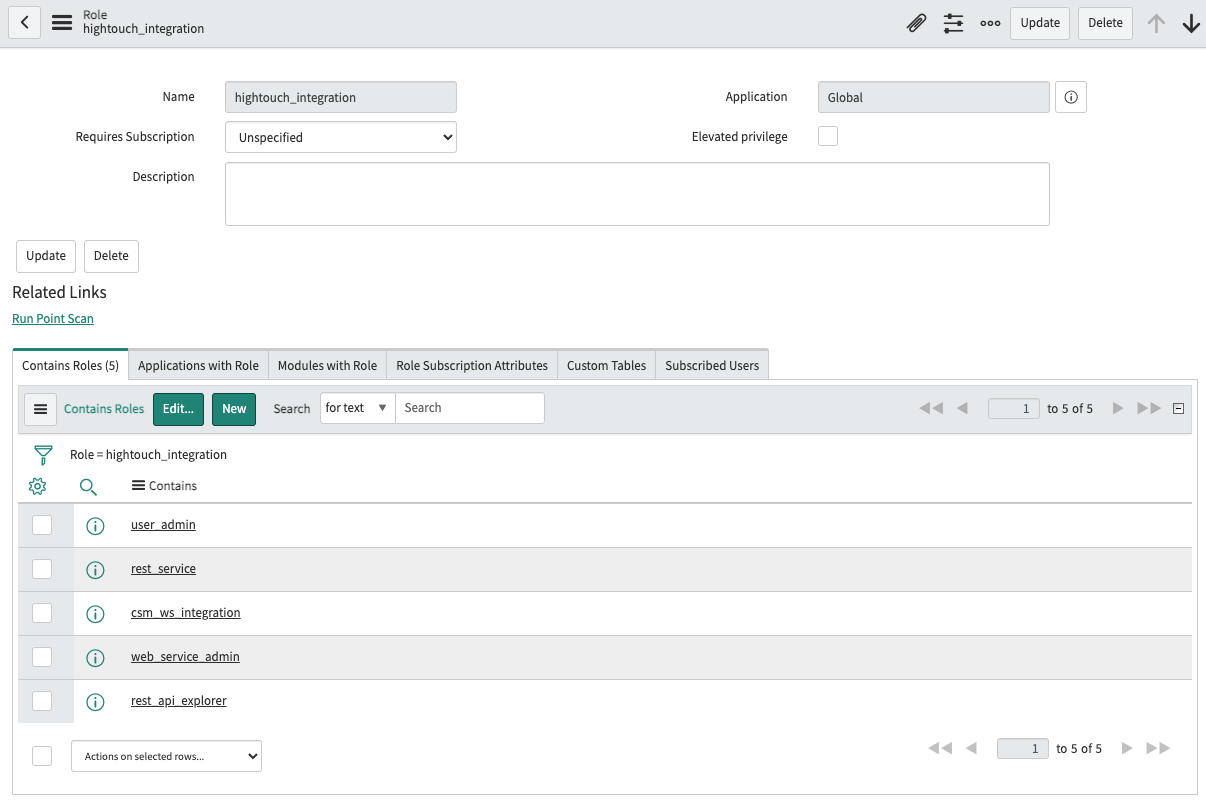
Task: Select the web_service_admin row checkbox
Action: [42, 657]
